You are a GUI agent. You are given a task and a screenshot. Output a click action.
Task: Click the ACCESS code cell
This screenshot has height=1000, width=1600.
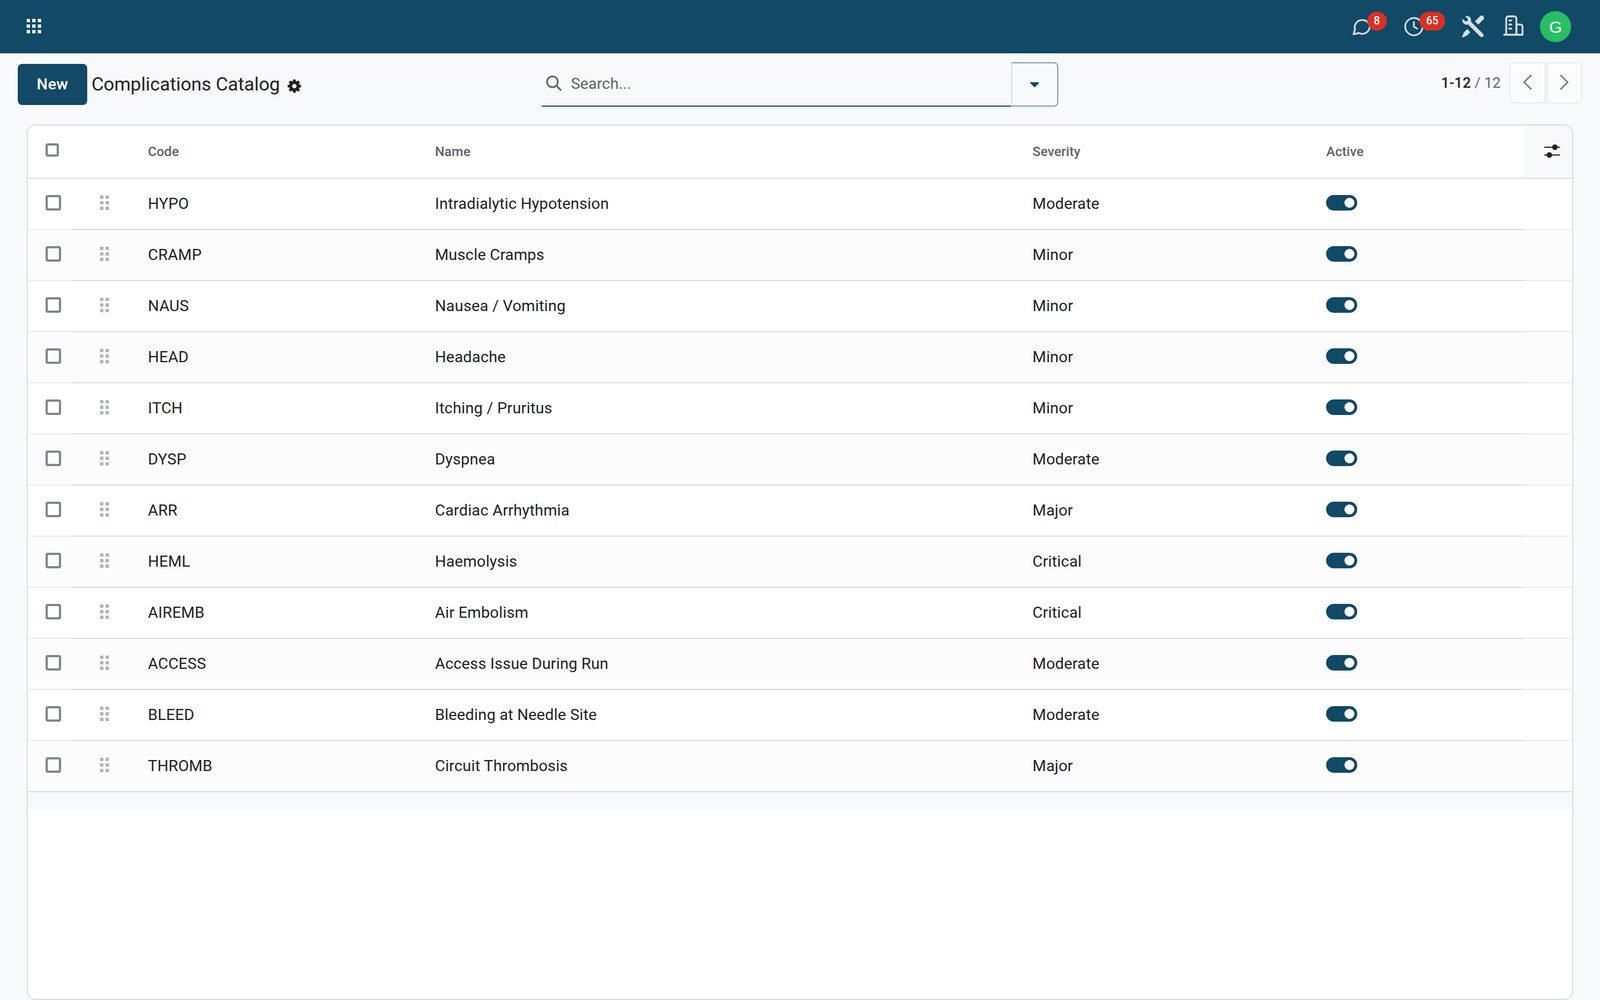[177, 664]
